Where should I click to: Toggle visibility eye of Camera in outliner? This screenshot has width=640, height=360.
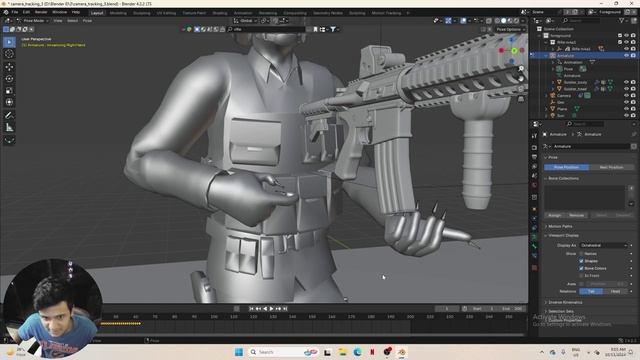tap(627, 96)
